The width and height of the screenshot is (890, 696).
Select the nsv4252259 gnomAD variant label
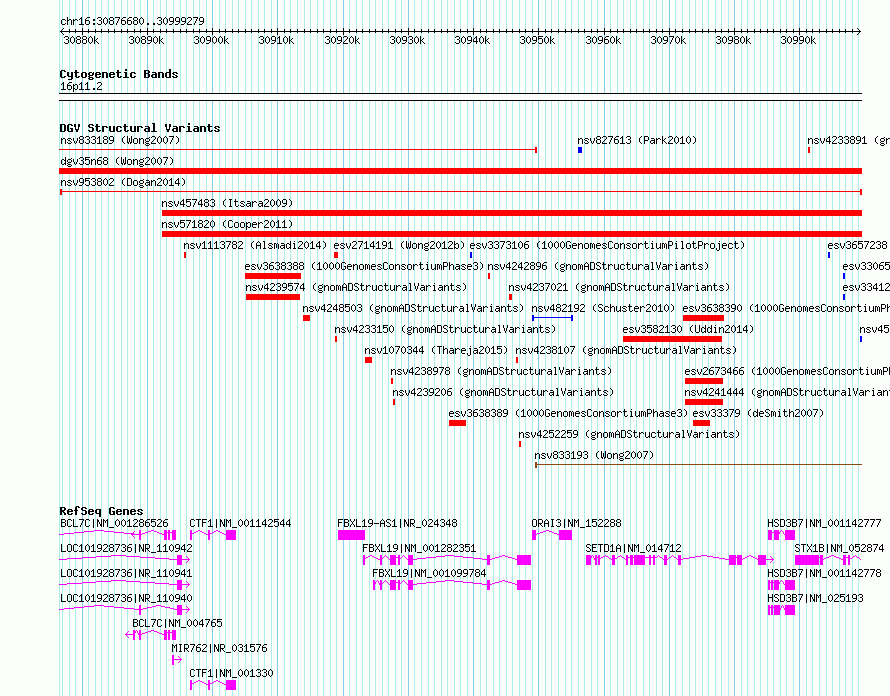coord(629,434)
